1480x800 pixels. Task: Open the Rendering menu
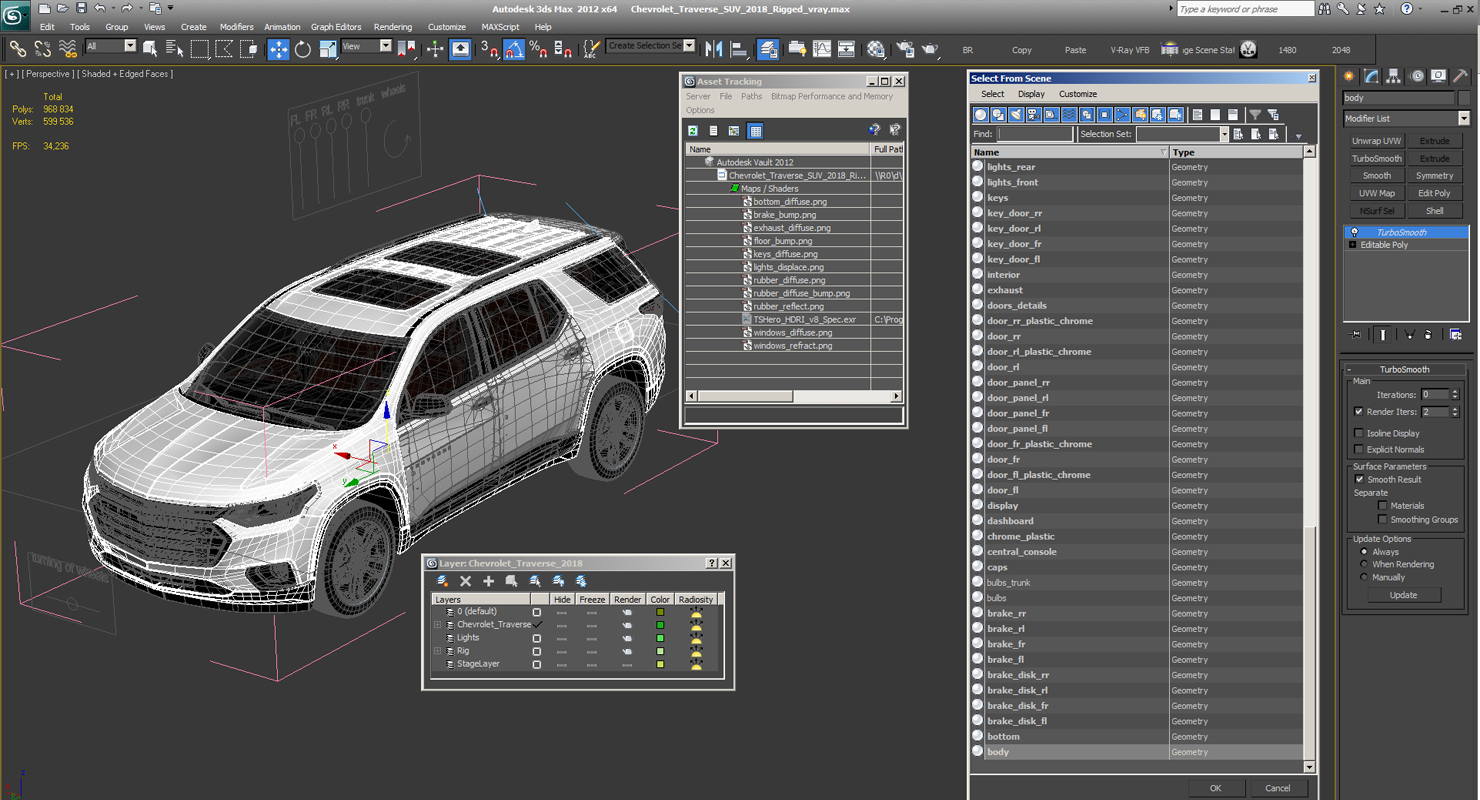click(392, 27)
